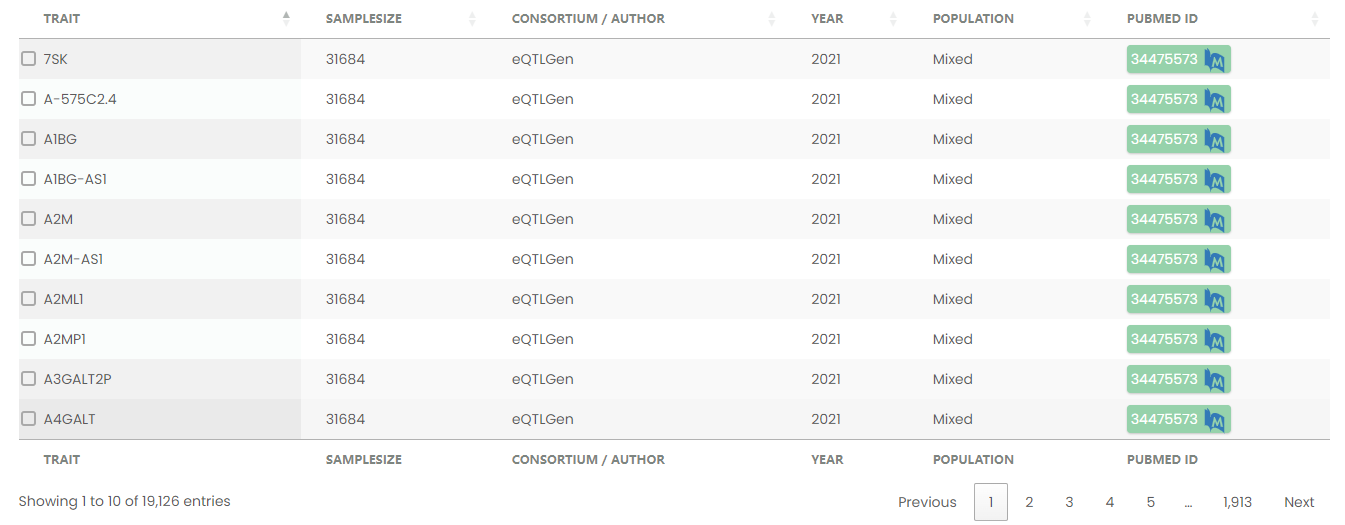Open PubMed ID 34475573 for A1BG-AS1
The width and height of the screenshot is (1345, 525).
click(x=1164, y=179)
